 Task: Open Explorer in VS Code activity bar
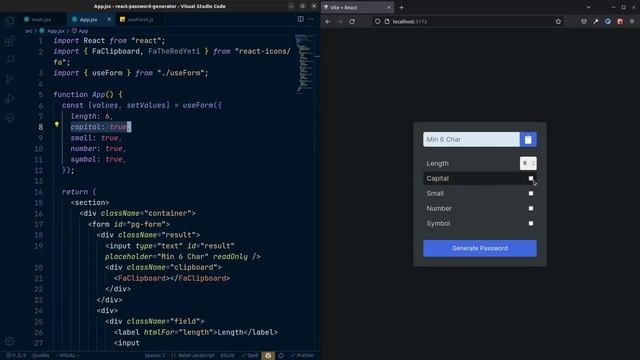[9, 21]
